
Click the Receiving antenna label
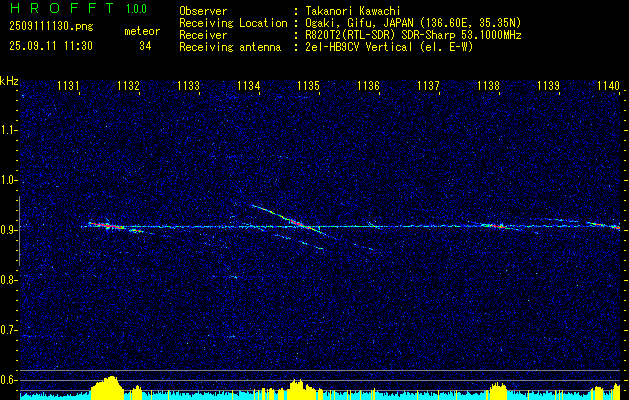click(x=230, y=47)
